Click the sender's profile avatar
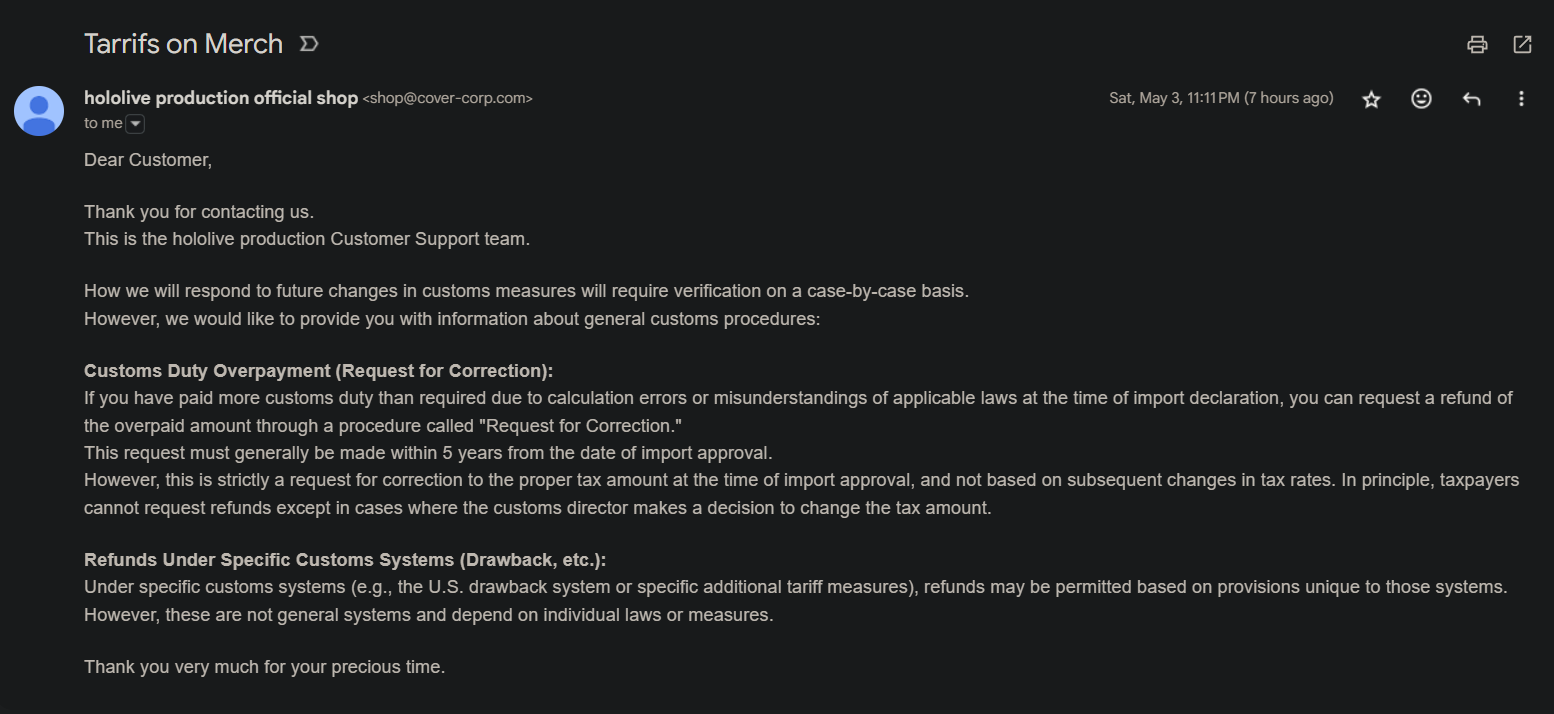Viewport: 1554px width, 714px height. (39, 110)
